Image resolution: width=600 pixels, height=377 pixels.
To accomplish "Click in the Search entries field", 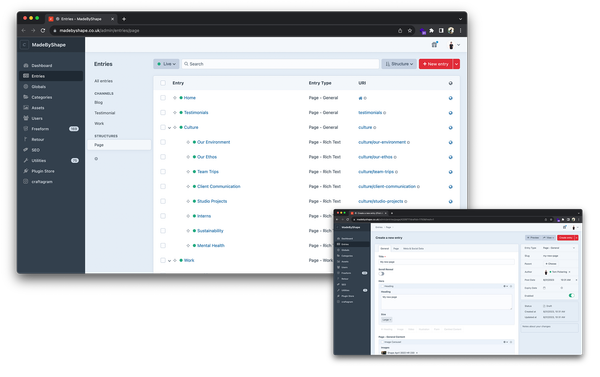I will coord(280,64).
